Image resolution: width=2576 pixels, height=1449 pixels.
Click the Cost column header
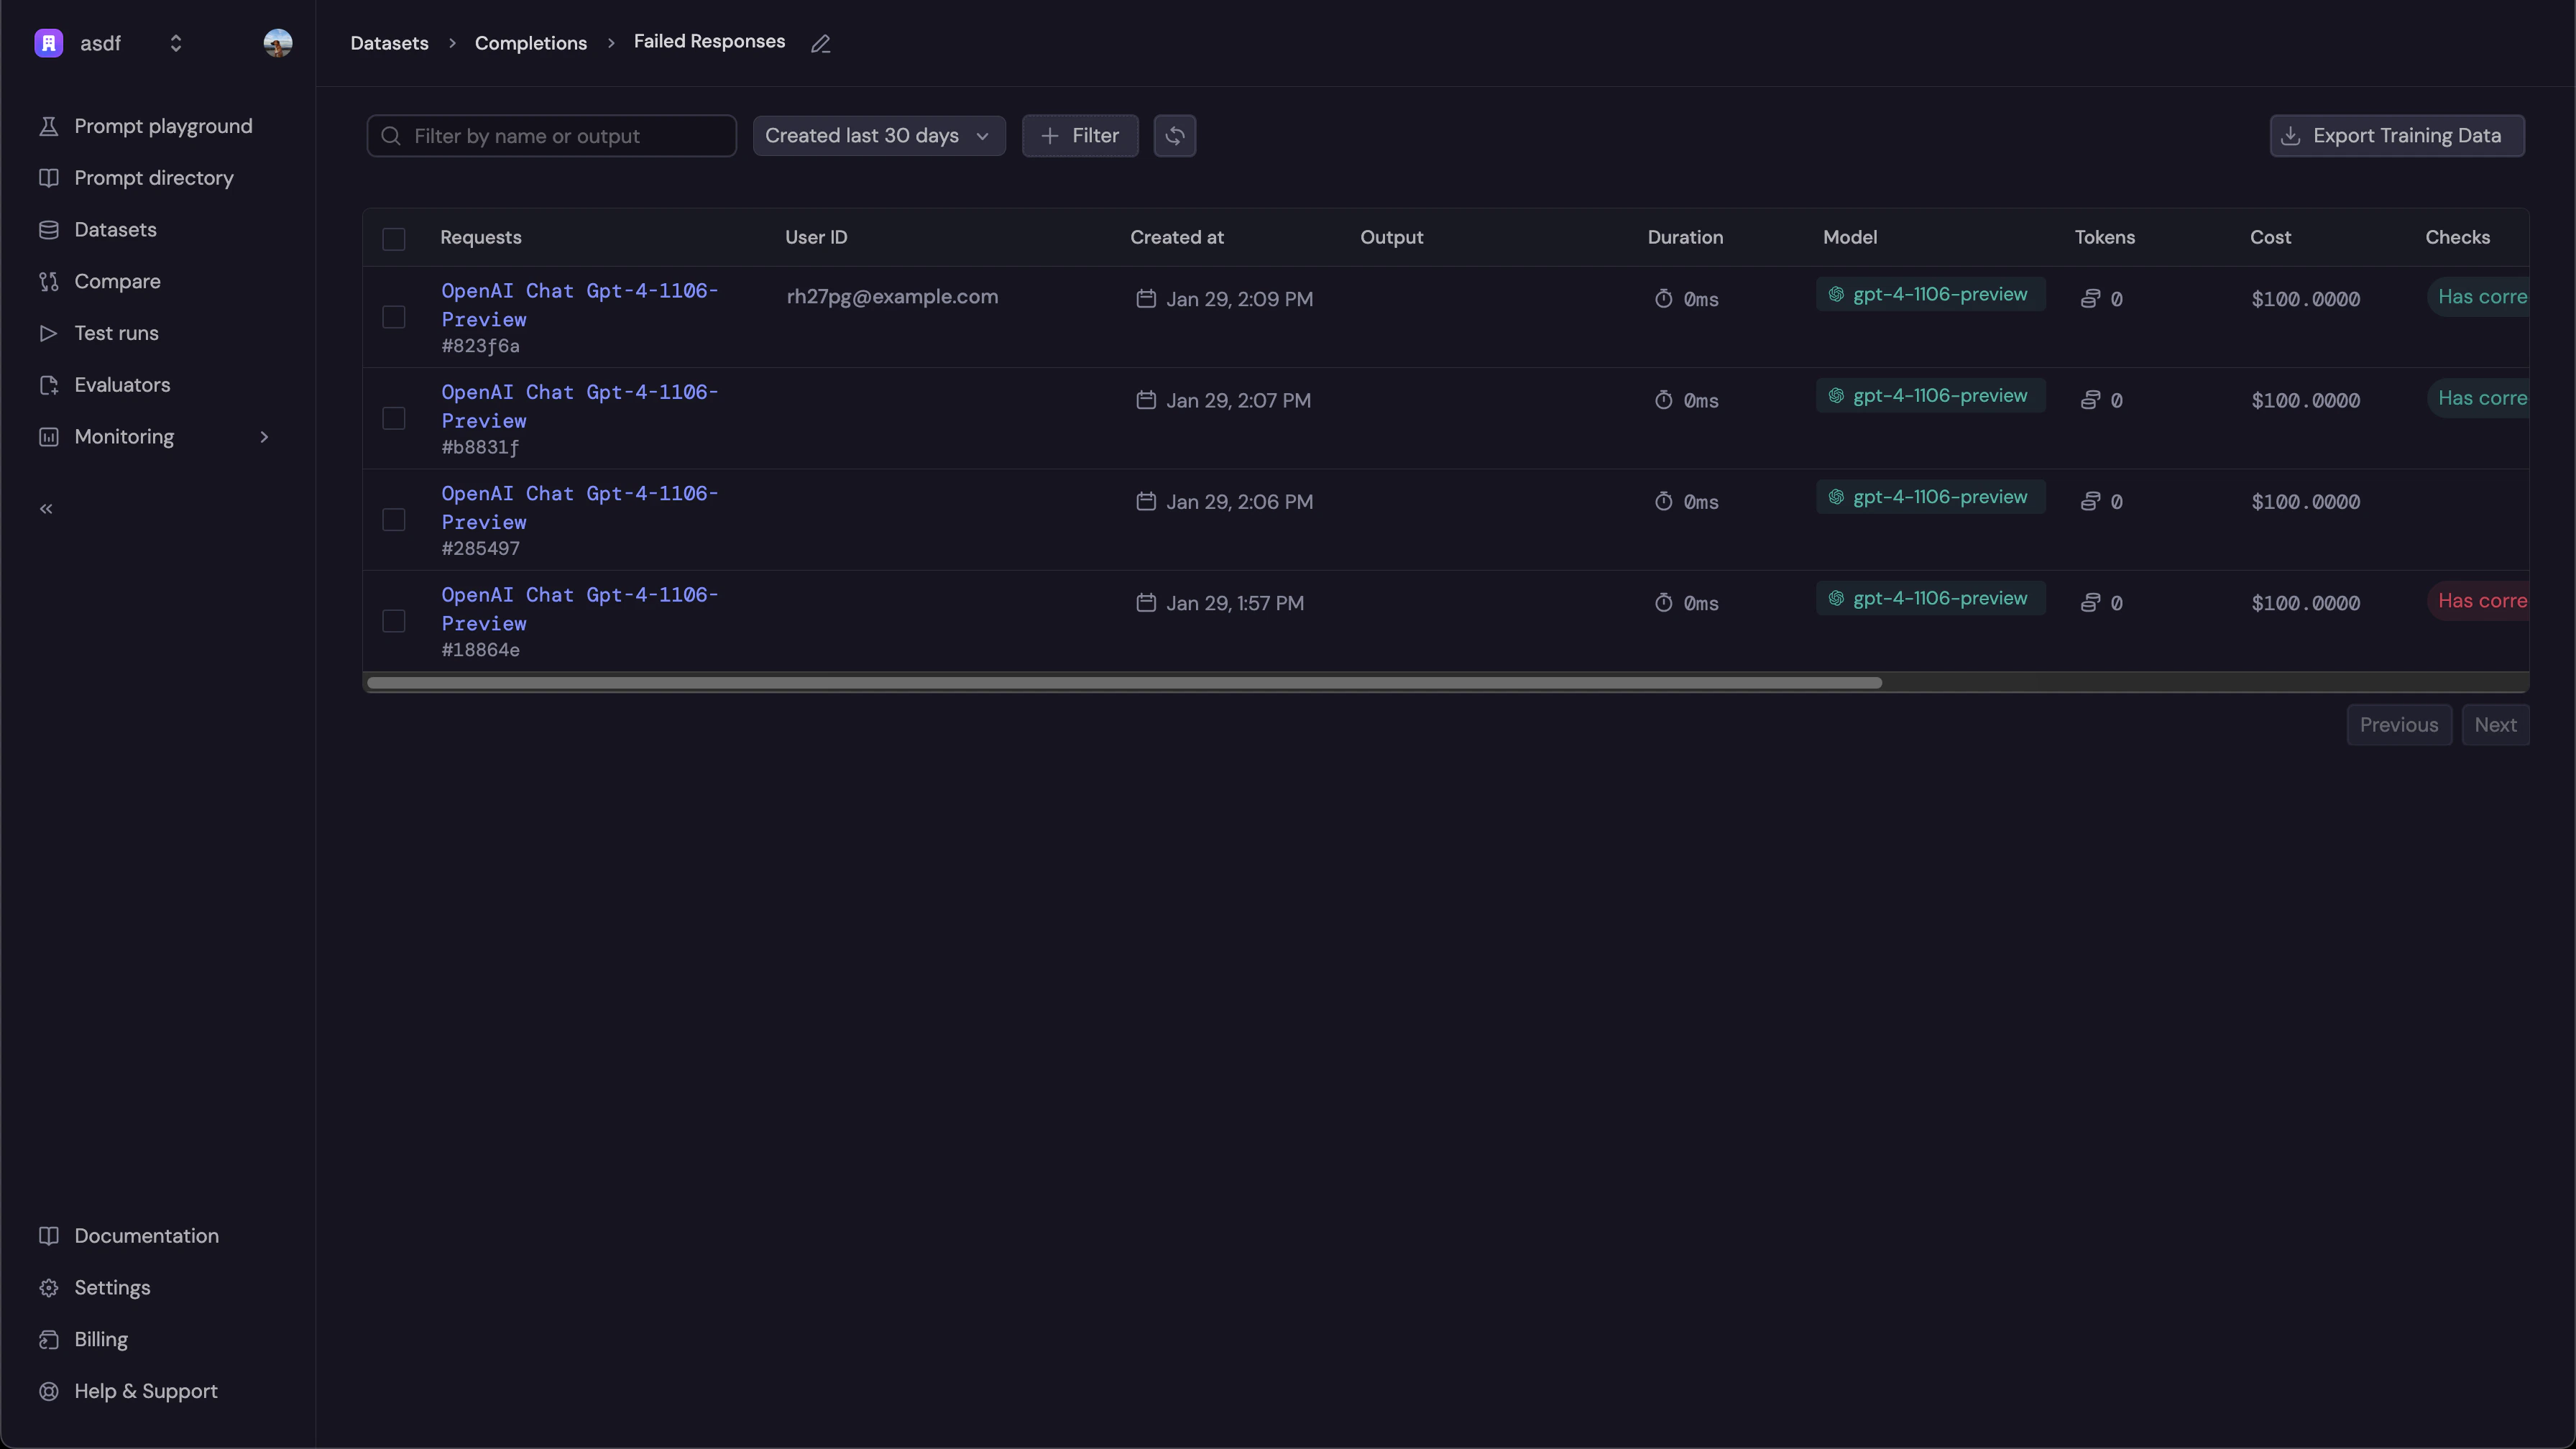2270,238
